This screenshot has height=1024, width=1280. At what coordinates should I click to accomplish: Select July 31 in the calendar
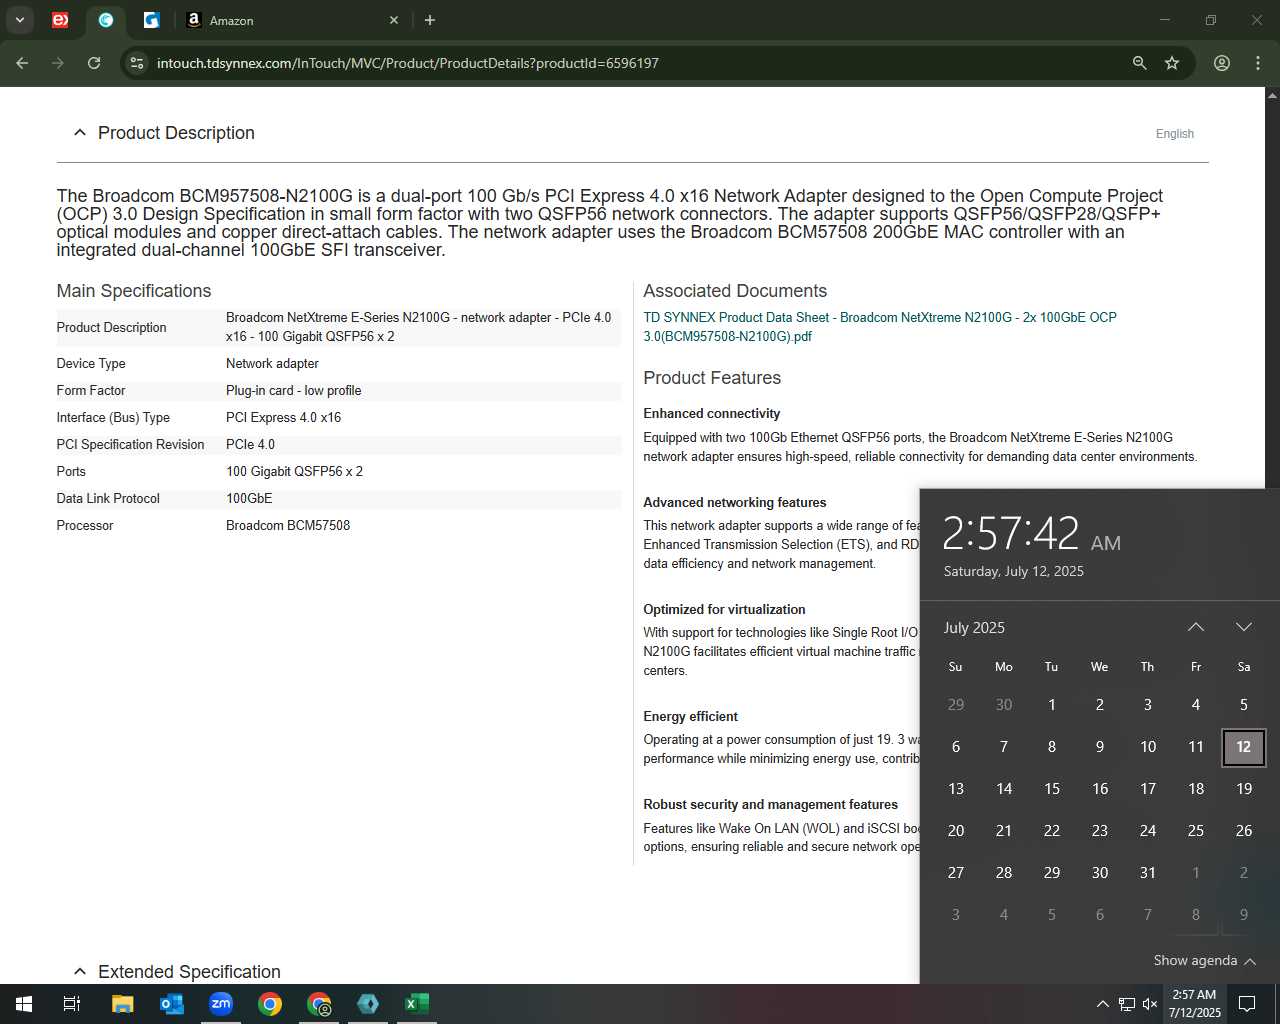pyautogui.click(x=1148, y=873)
